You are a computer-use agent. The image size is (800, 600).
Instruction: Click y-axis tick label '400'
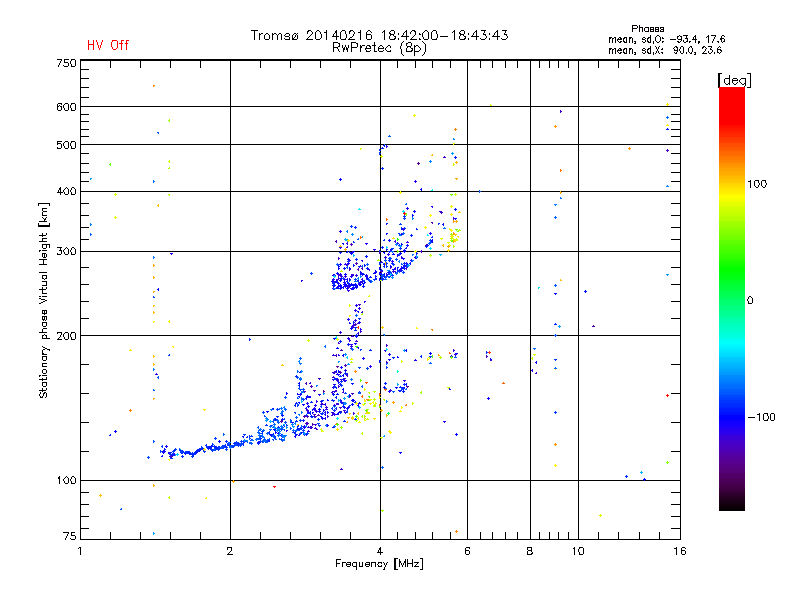[66, 192]
